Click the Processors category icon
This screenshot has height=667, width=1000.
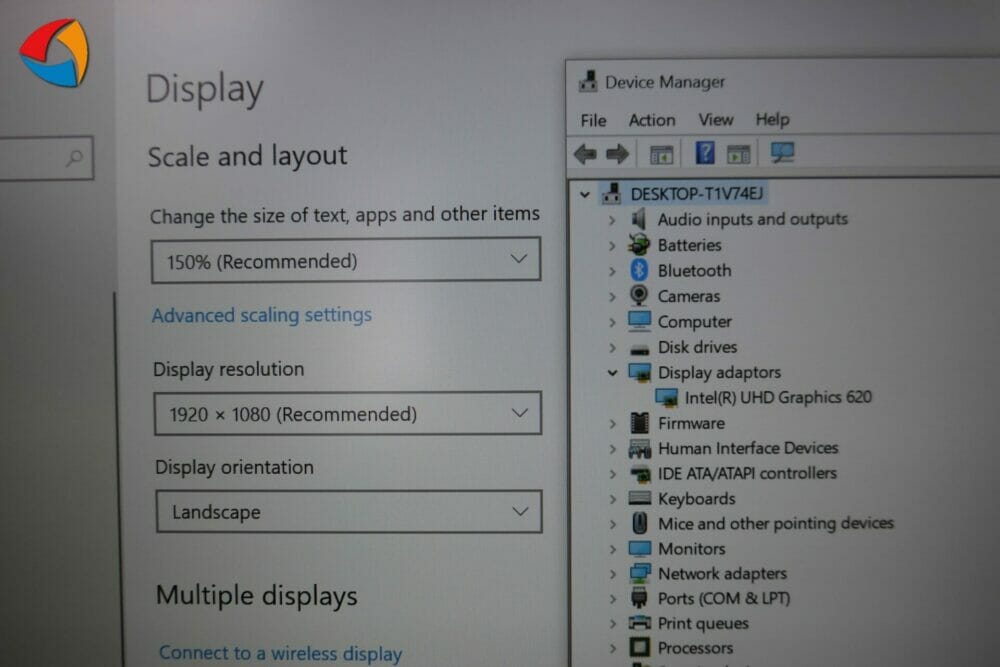(x=640, y=648)
